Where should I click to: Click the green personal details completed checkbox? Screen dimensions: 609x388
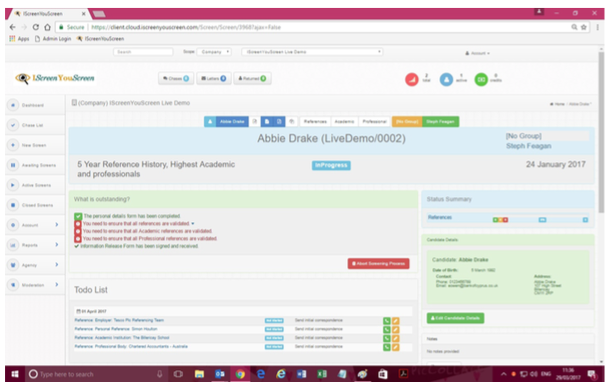coord(78,216)
